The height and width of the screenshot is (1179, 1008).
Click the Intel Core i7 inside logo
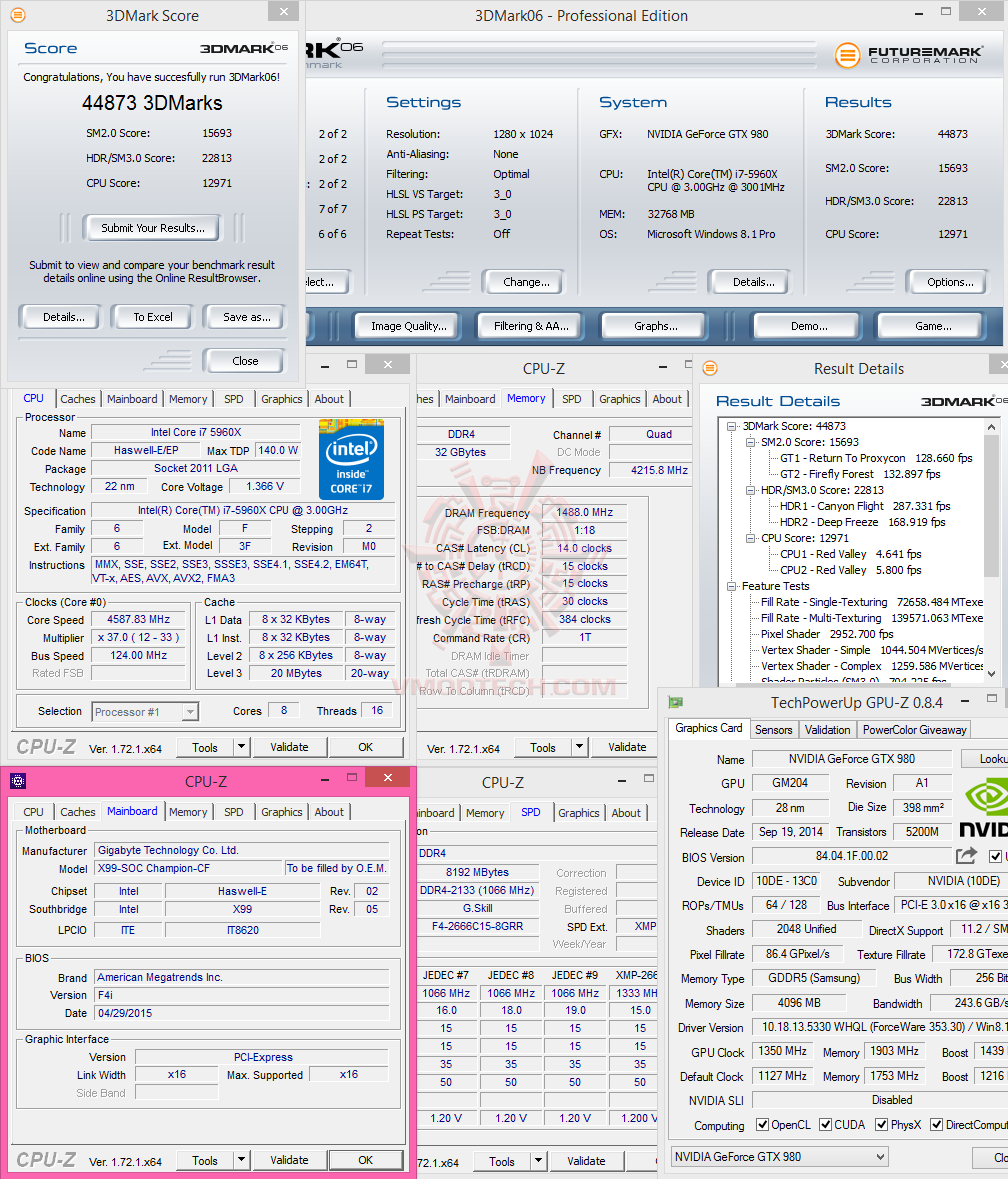pyautogui.click(x=351, y=460)
